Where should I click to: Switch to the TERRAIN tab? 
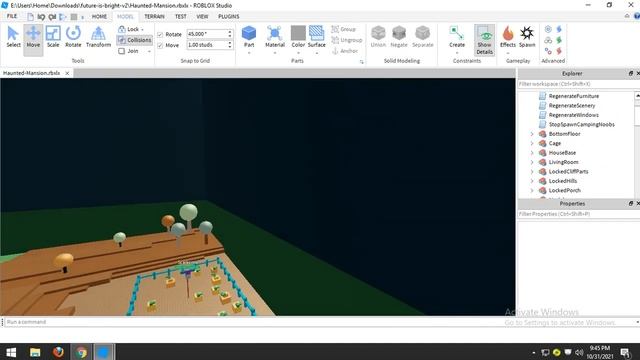click(x=154, y=16)
